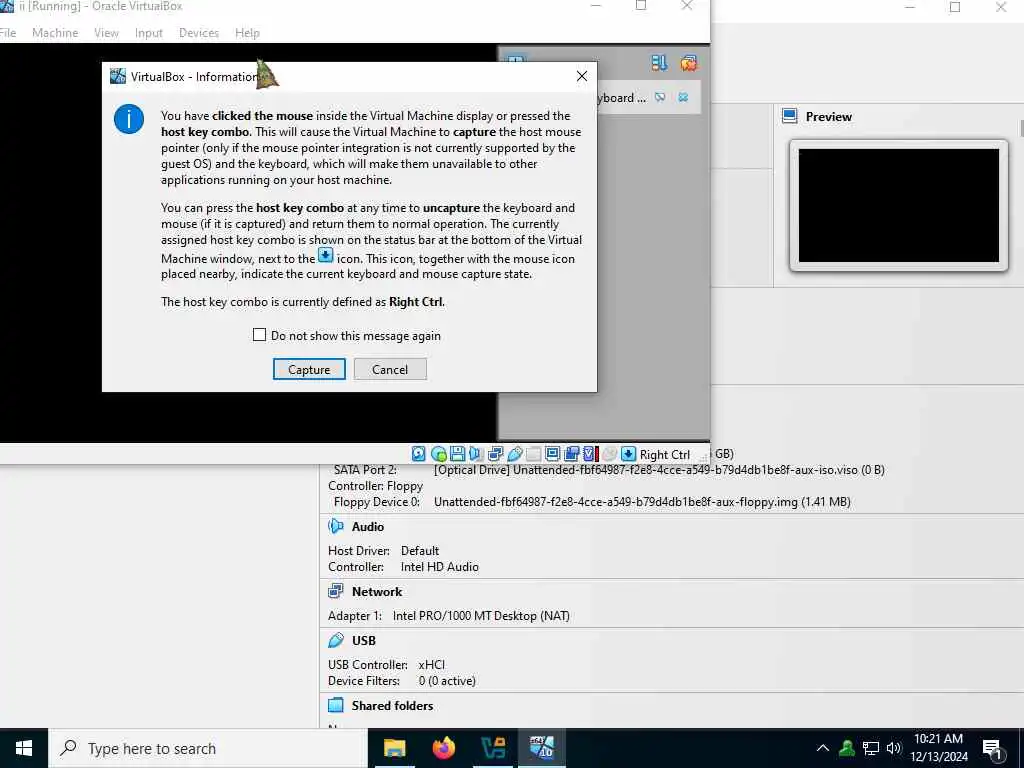Viewport: 1024px width, 768px height.
Task: Click the network adapters status icon
Action: point(495,454)
